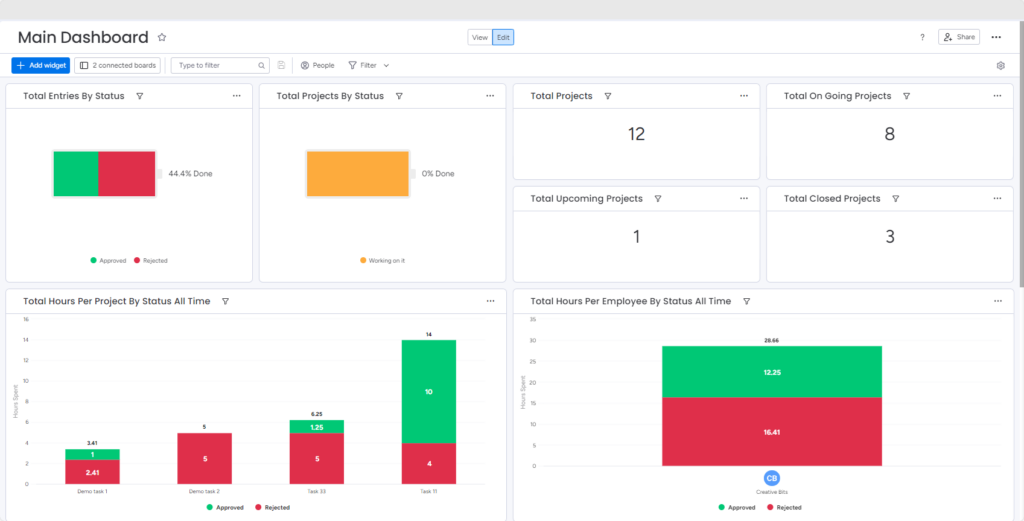Click the search magnifier in filter box
1024x521 pixels.
click(x=261, y=65)
